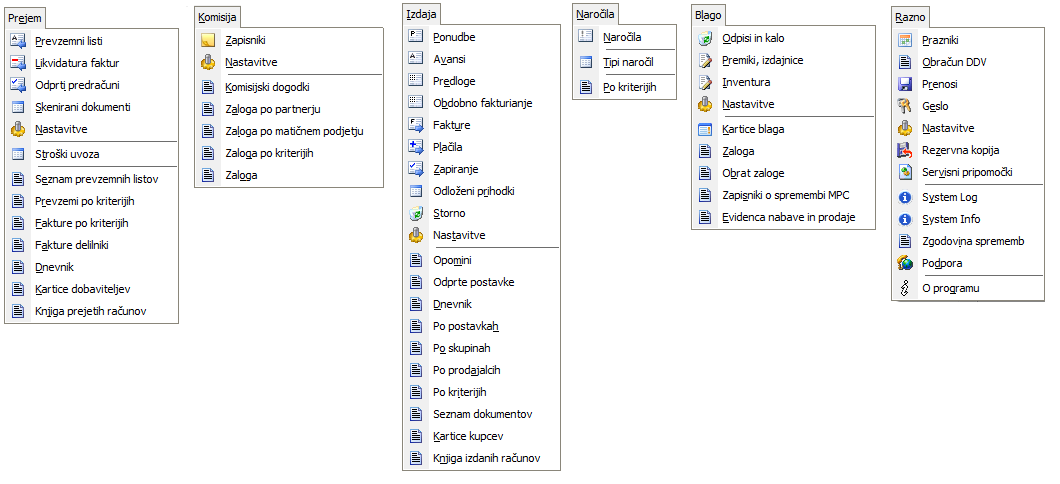The height and width of the screenshot is (484, 1060).
Task: Choose Knjiga prejetih računov entry
Action: tap(90, 311)
